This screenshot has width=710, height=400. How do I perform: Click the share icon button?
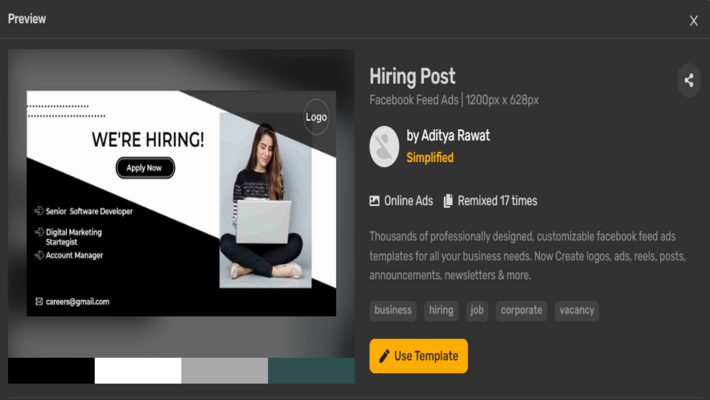point(689,80)
